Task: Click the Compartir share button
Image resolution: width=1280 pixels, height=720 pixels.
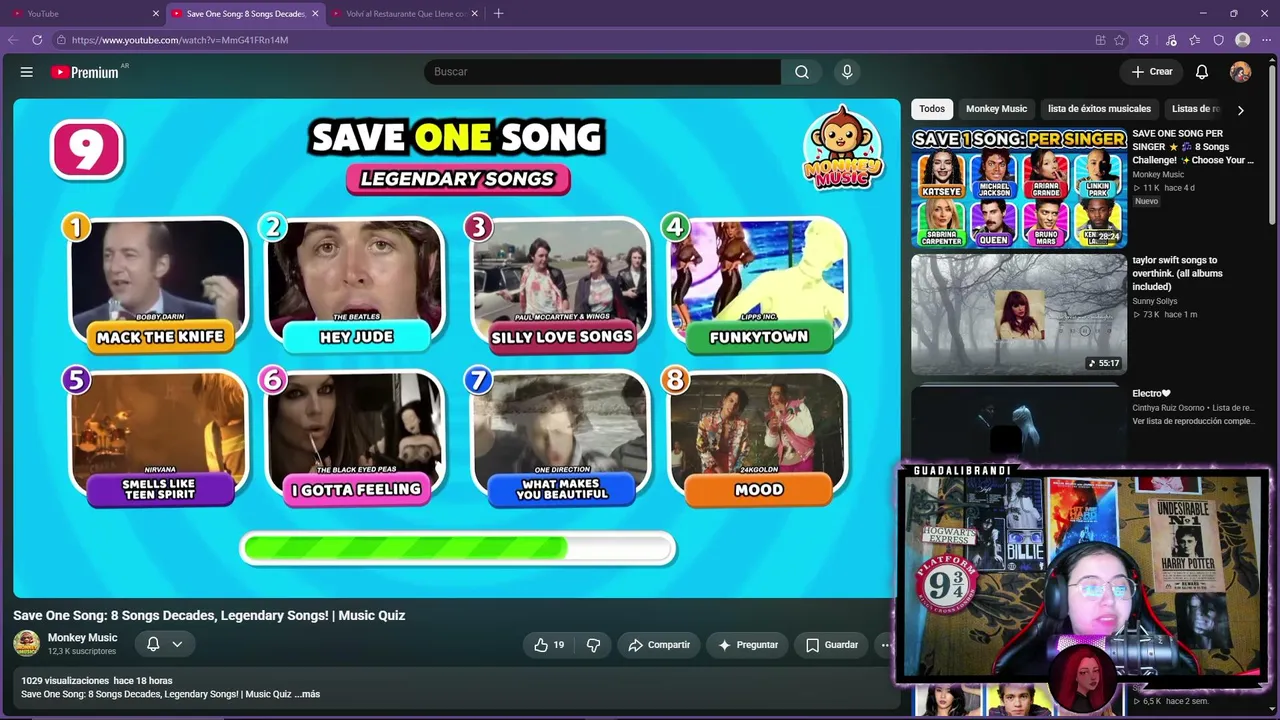Action: 659,645
